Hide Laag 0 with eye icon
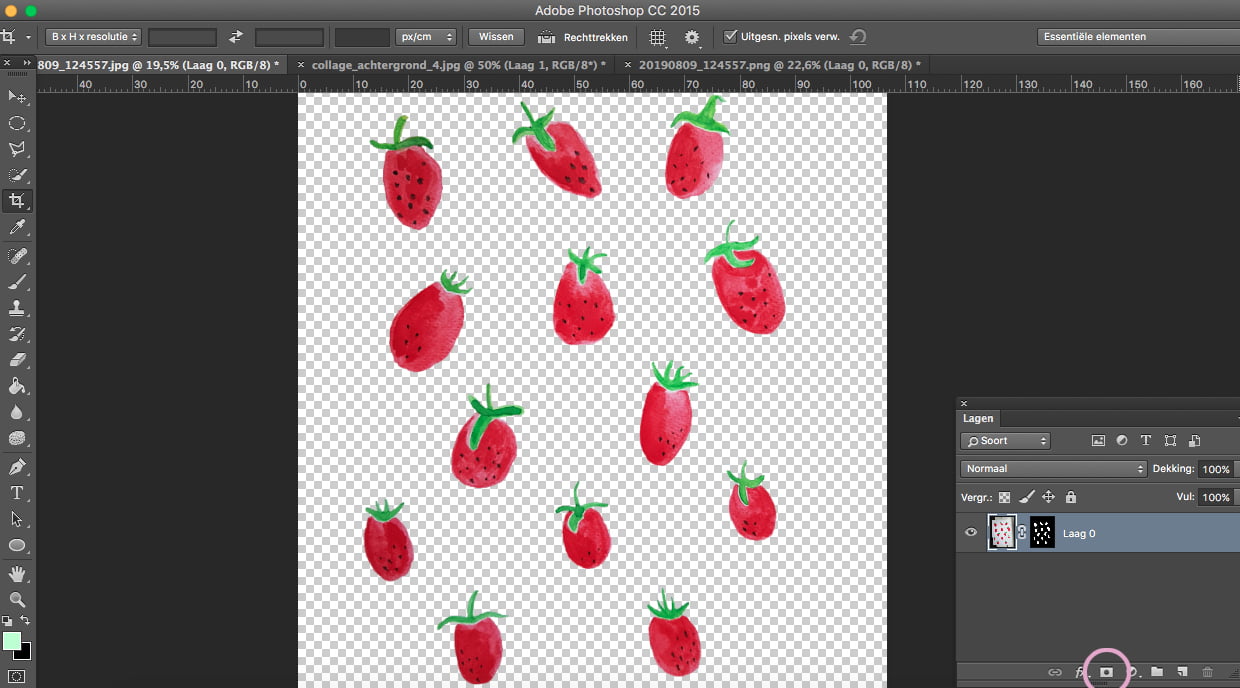1240x688 pixels. 970,533
